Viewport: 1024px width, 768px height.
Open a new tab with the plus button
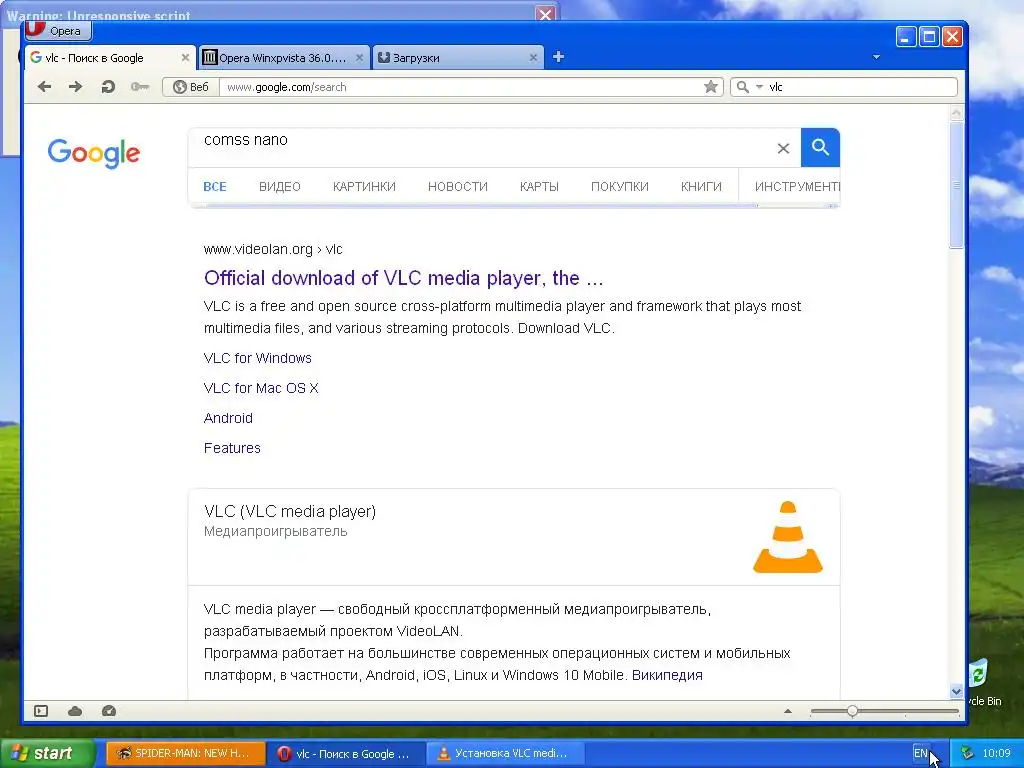coord(558,57)
